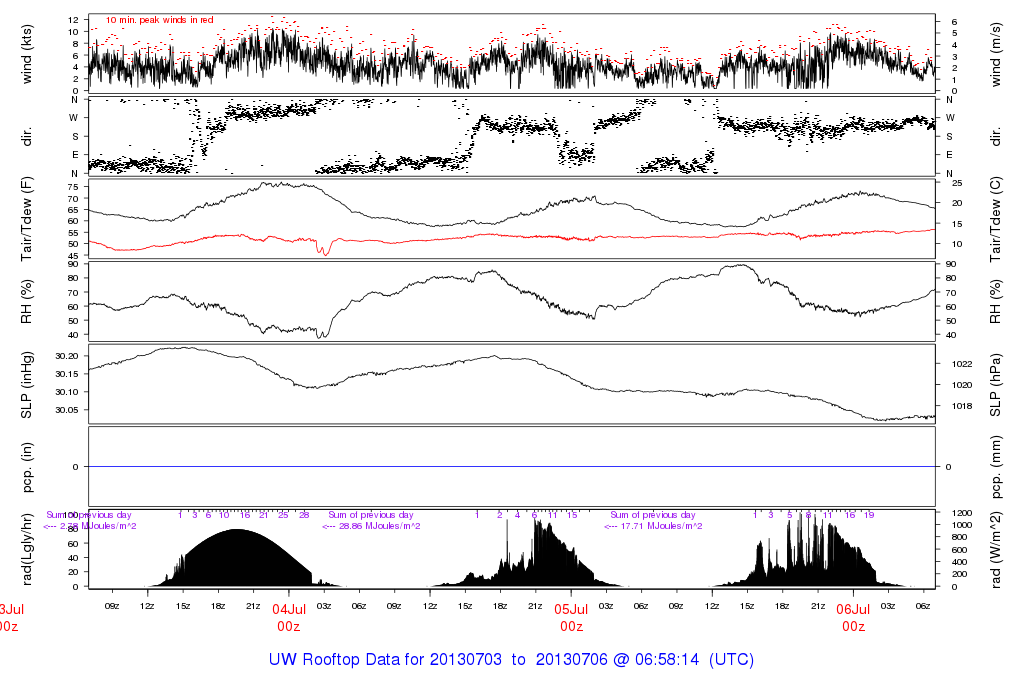Screen dimensions: 1024x700
Task: Click the '30.15' pressure tick value
Action: point(67,374)
